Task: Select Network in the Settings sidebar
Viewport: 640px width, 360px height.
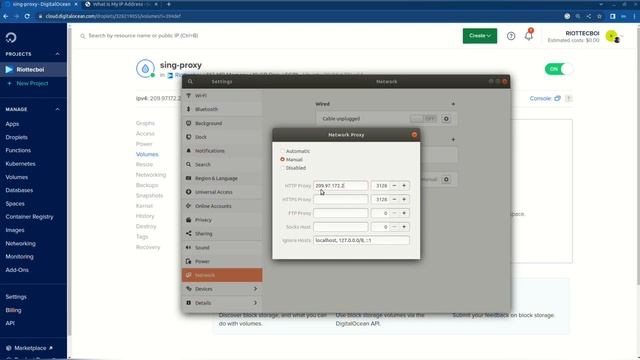Action: 222,275
